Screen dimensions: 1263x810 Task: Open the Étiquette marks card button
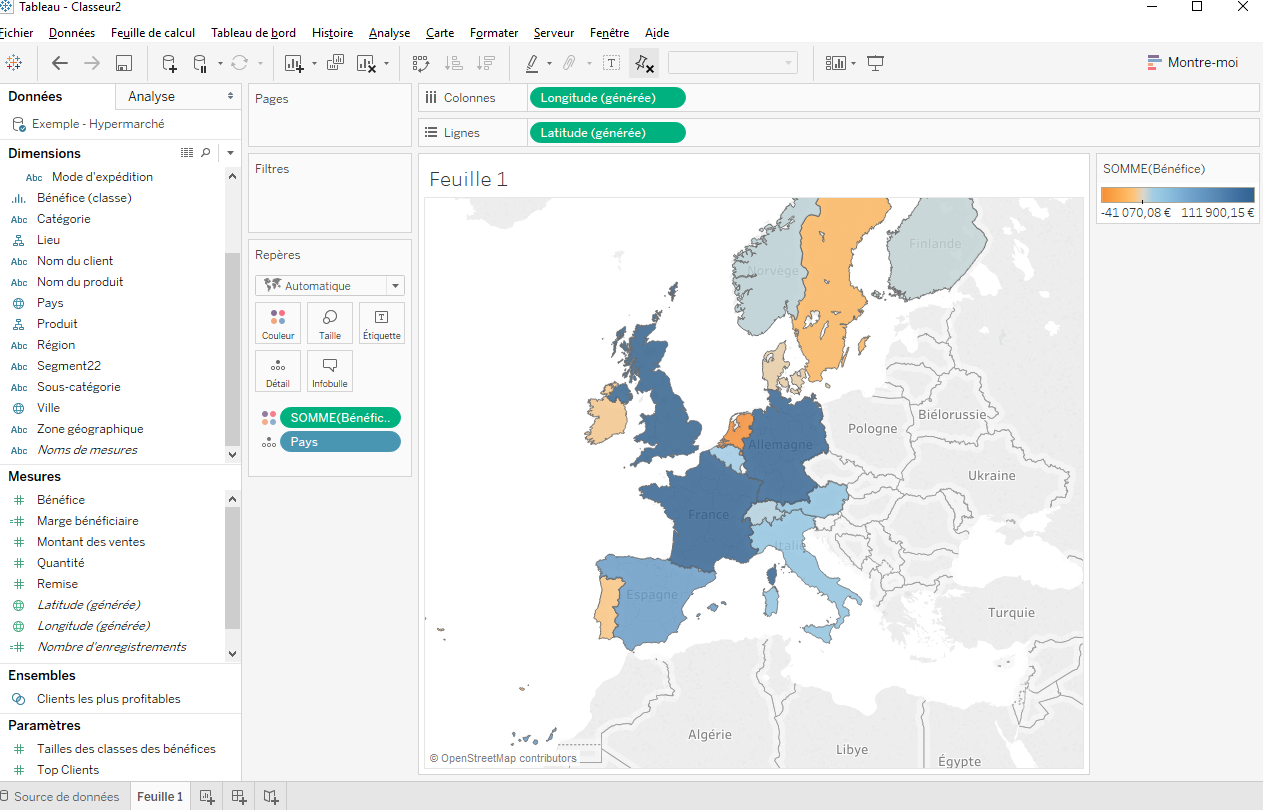point(382,324)
